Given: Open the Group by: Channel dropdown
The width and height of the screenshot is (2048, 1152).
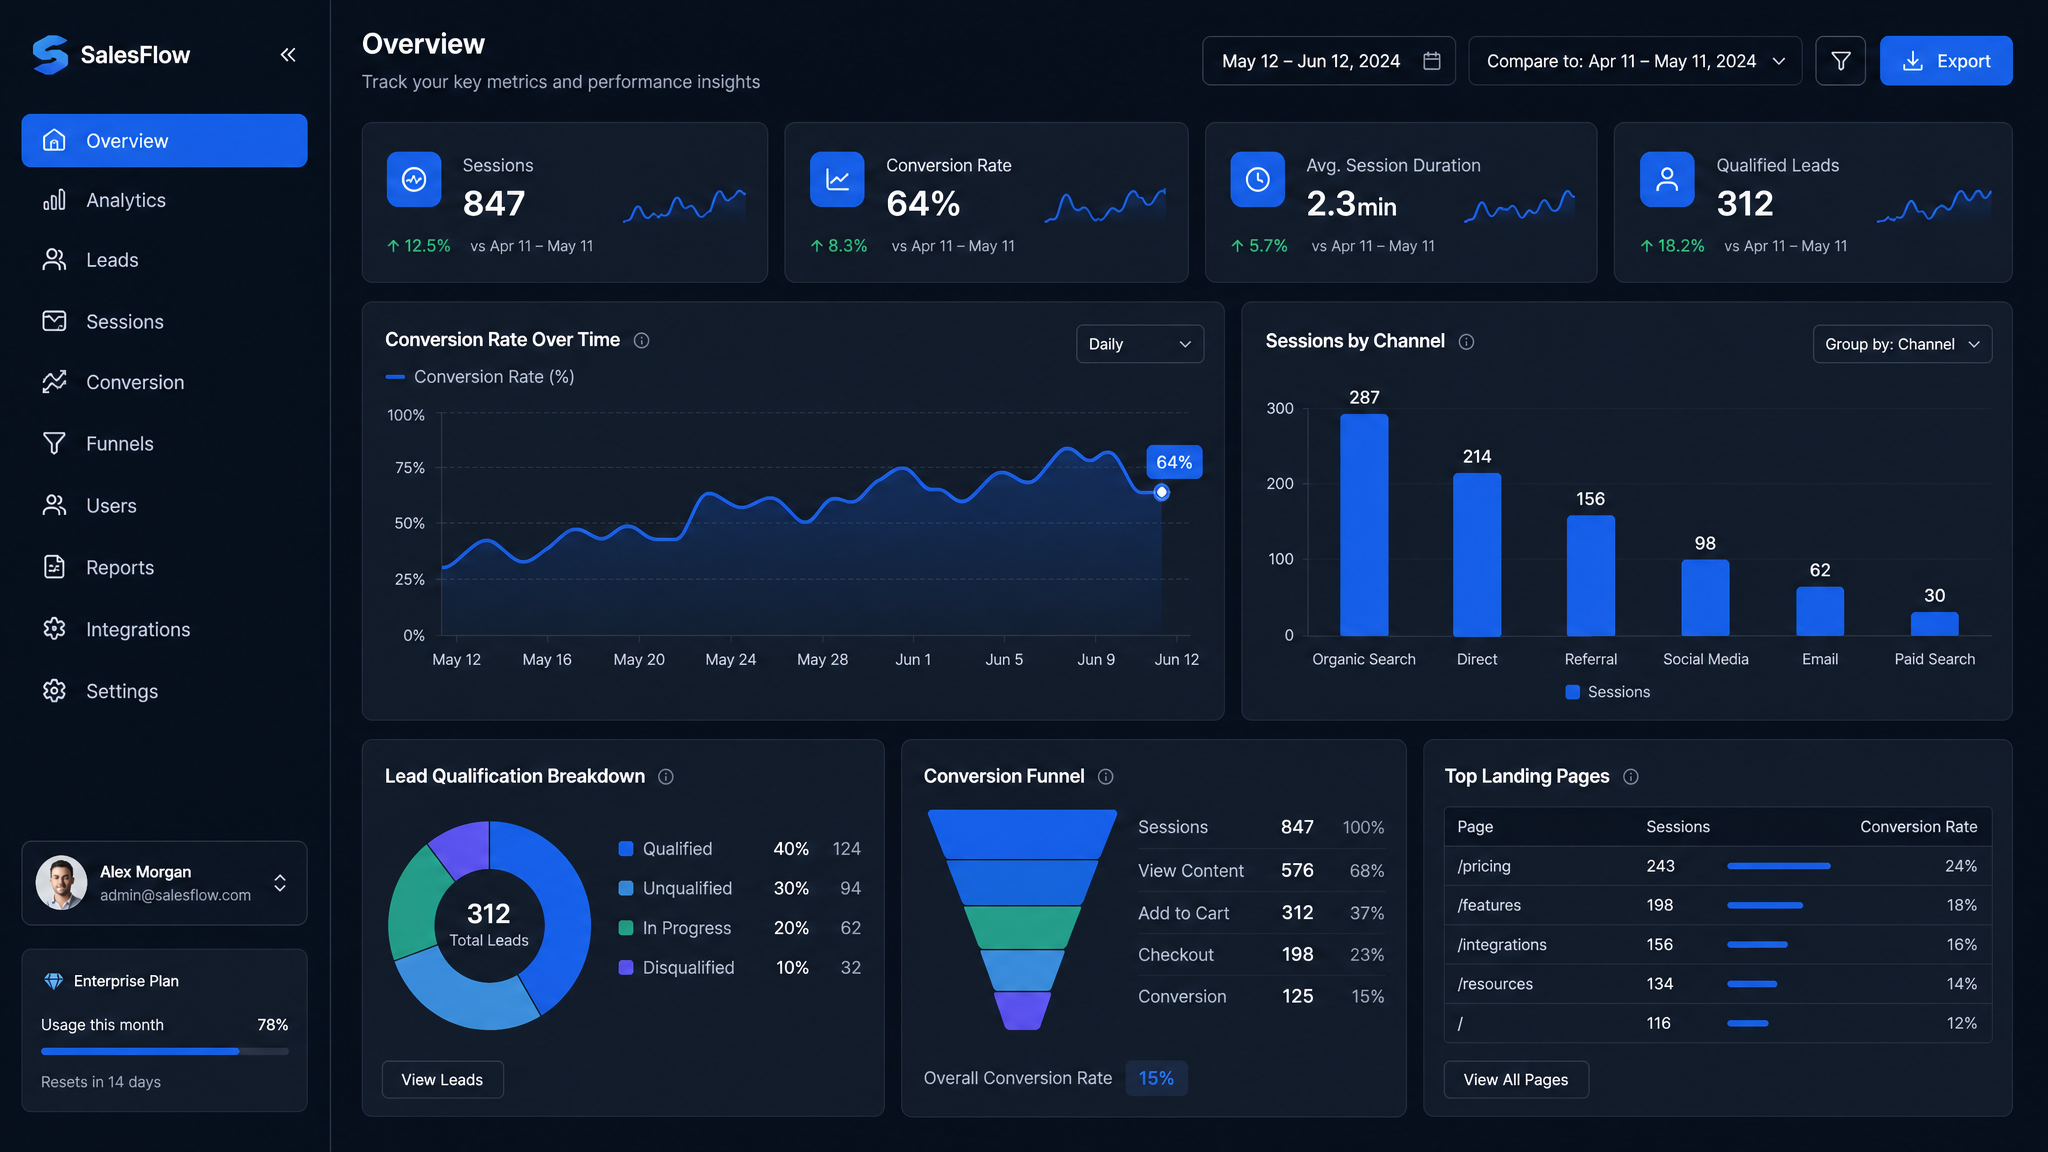Looking at the screenshot, I should [1902, 344].
